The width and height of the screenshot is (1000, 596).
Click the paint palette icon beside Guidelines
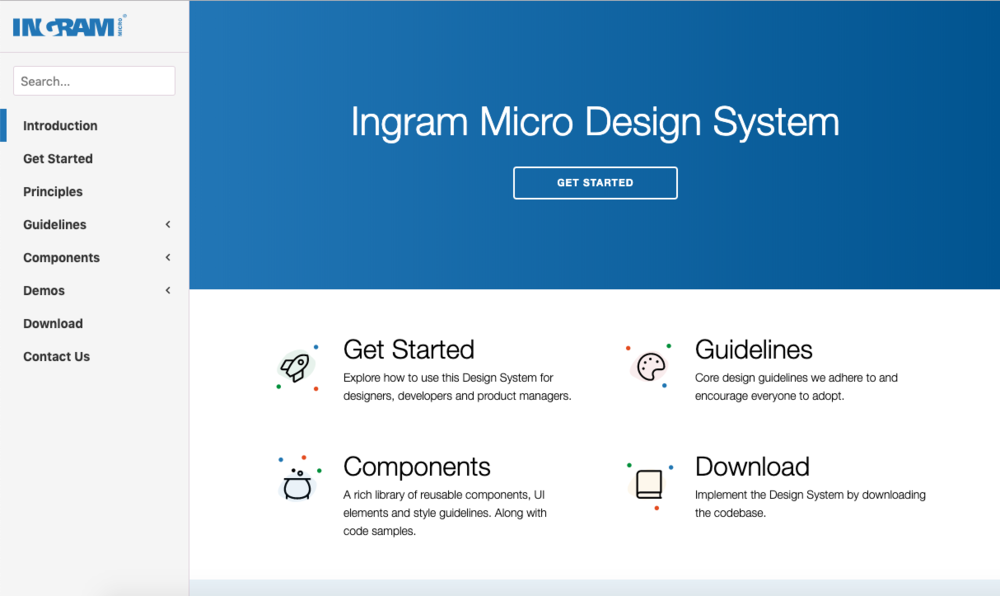pos(651,367)
